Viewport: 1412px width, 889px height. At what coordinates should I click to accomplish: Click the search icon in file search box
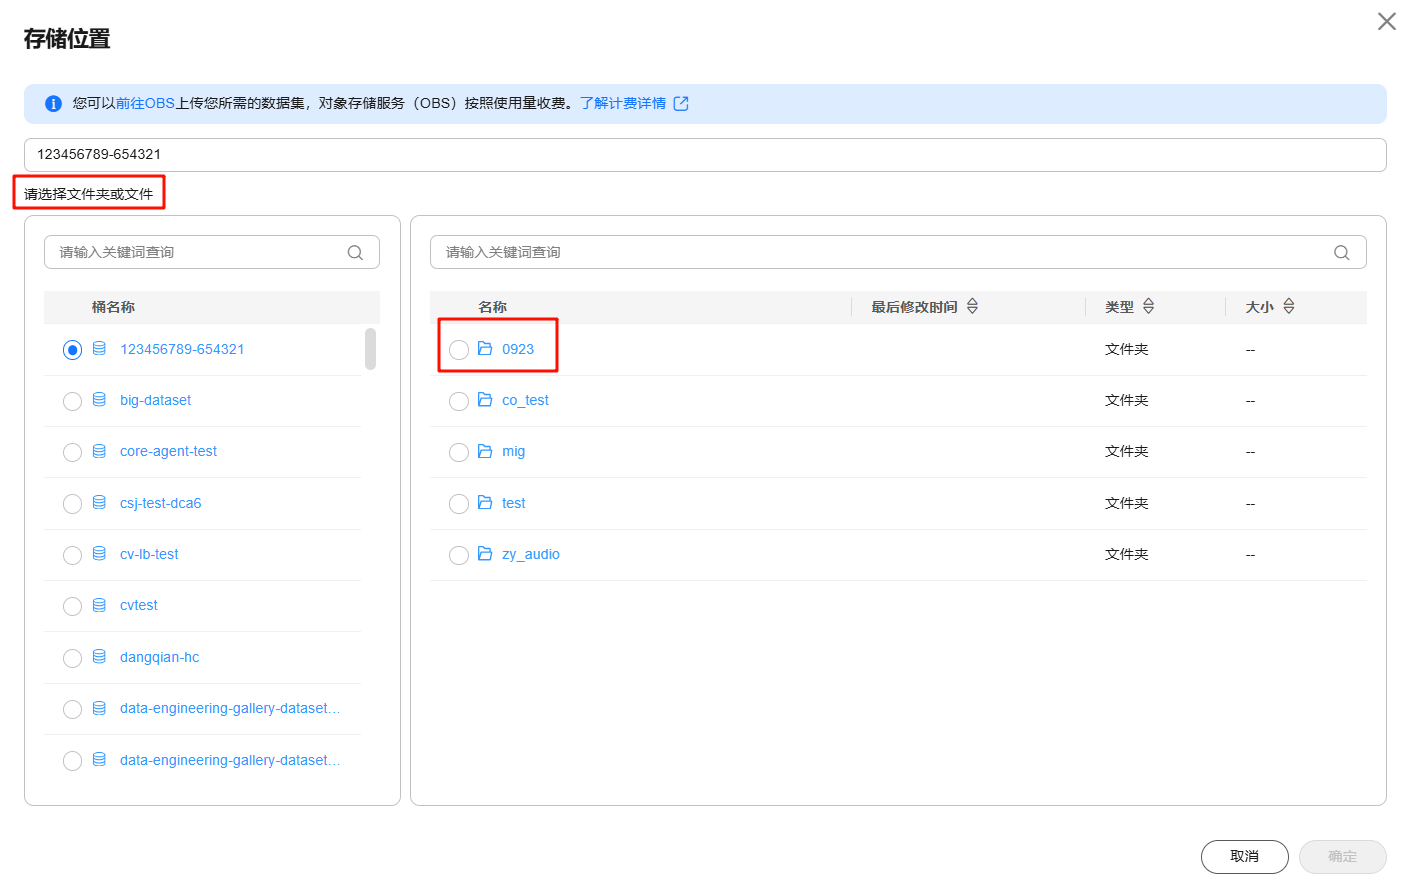[1341, 253]
